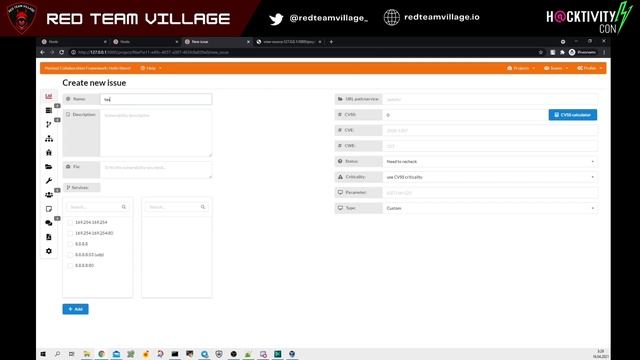Open the gear settings sidebar icon
This screenshot has height=360, width=640.
pyautogui.click(x=49, y=251)
